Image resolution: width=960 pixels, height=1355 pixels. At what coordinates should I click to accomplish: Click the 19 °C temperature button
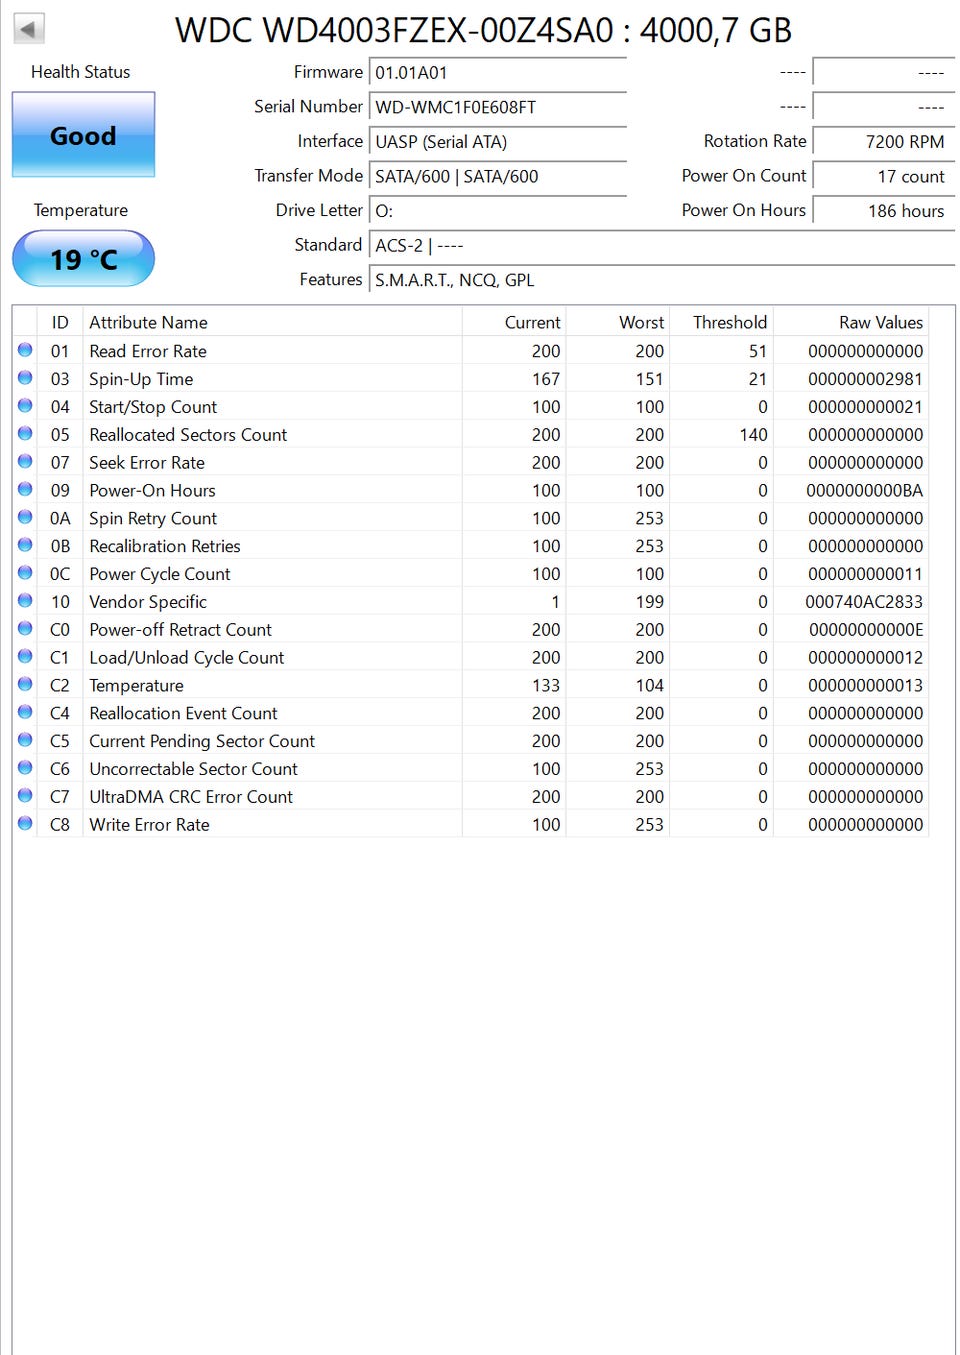click(83, 259)
